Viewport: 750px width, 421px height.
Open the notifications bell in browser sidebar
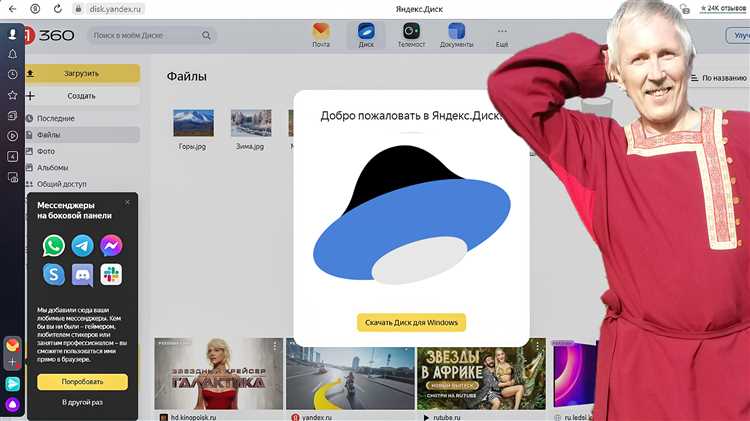pyautogui.click(x=12, y=54)
